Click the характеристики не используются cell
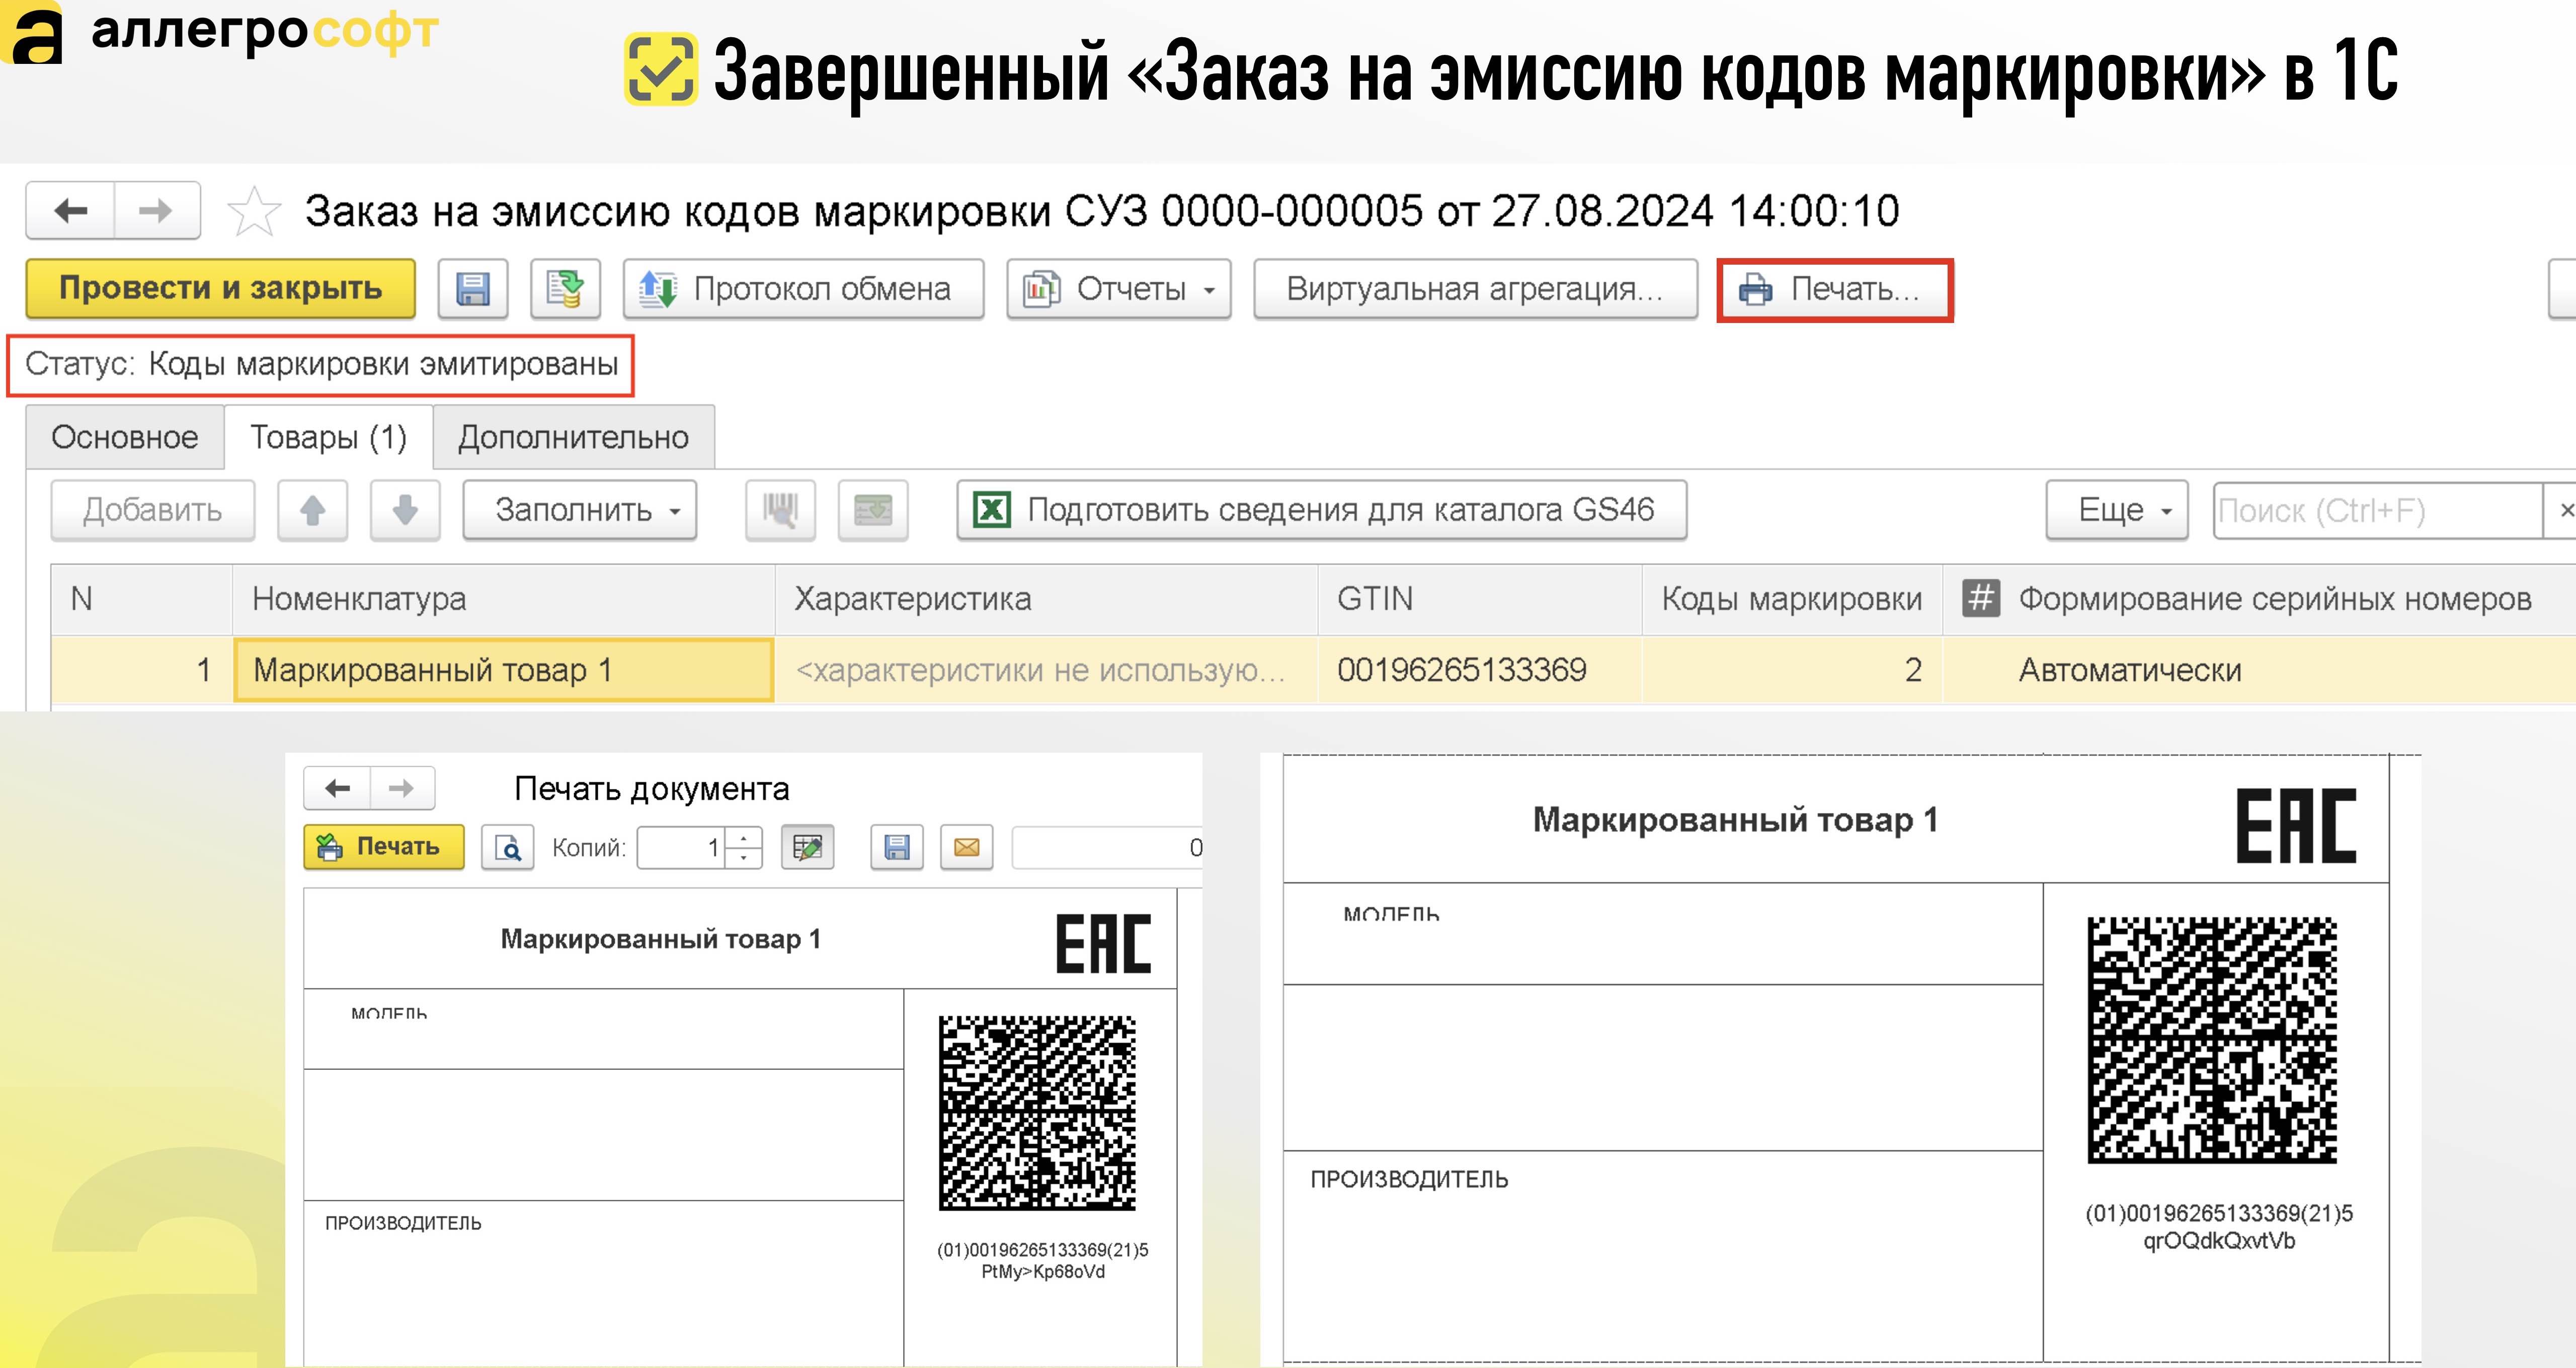Image resolution: width=2576 pixels, height=1368 pixels. (1046, 670)
